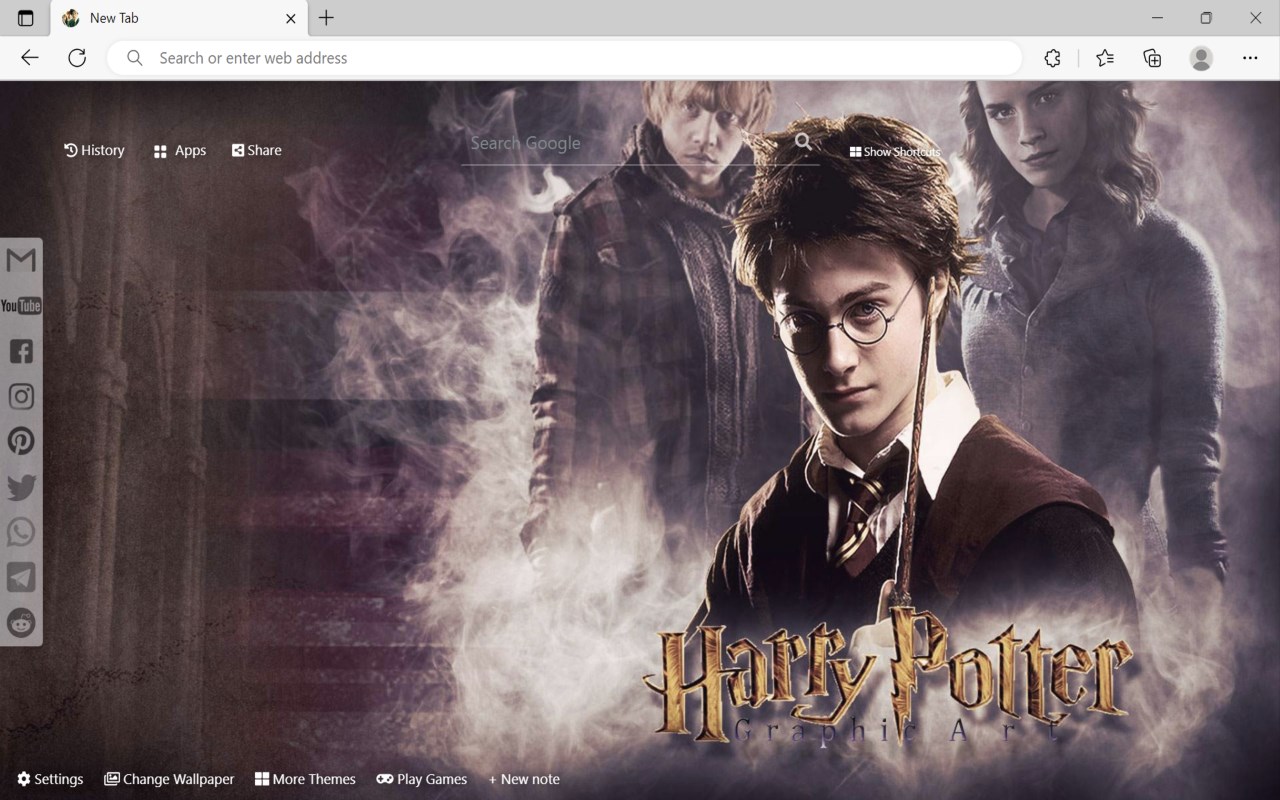This screenshot has height=800, width=1280.
Task: Open Play Games
Action: (x=422, y=779)
